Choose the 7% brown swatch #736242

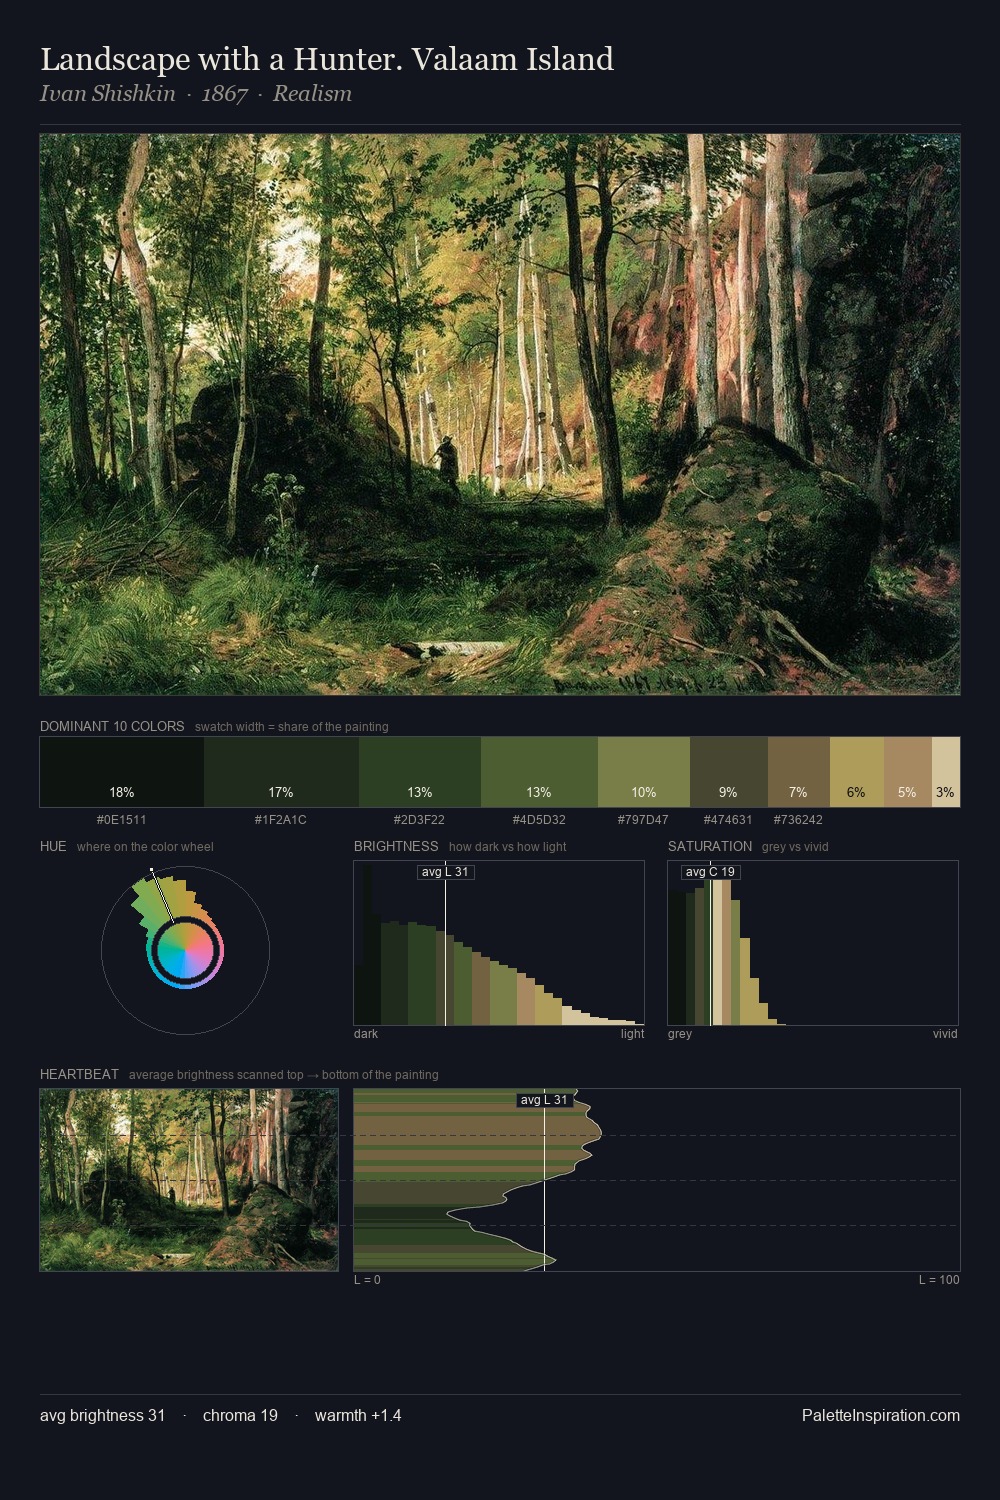pyautogui.click(x=799, y=772)
